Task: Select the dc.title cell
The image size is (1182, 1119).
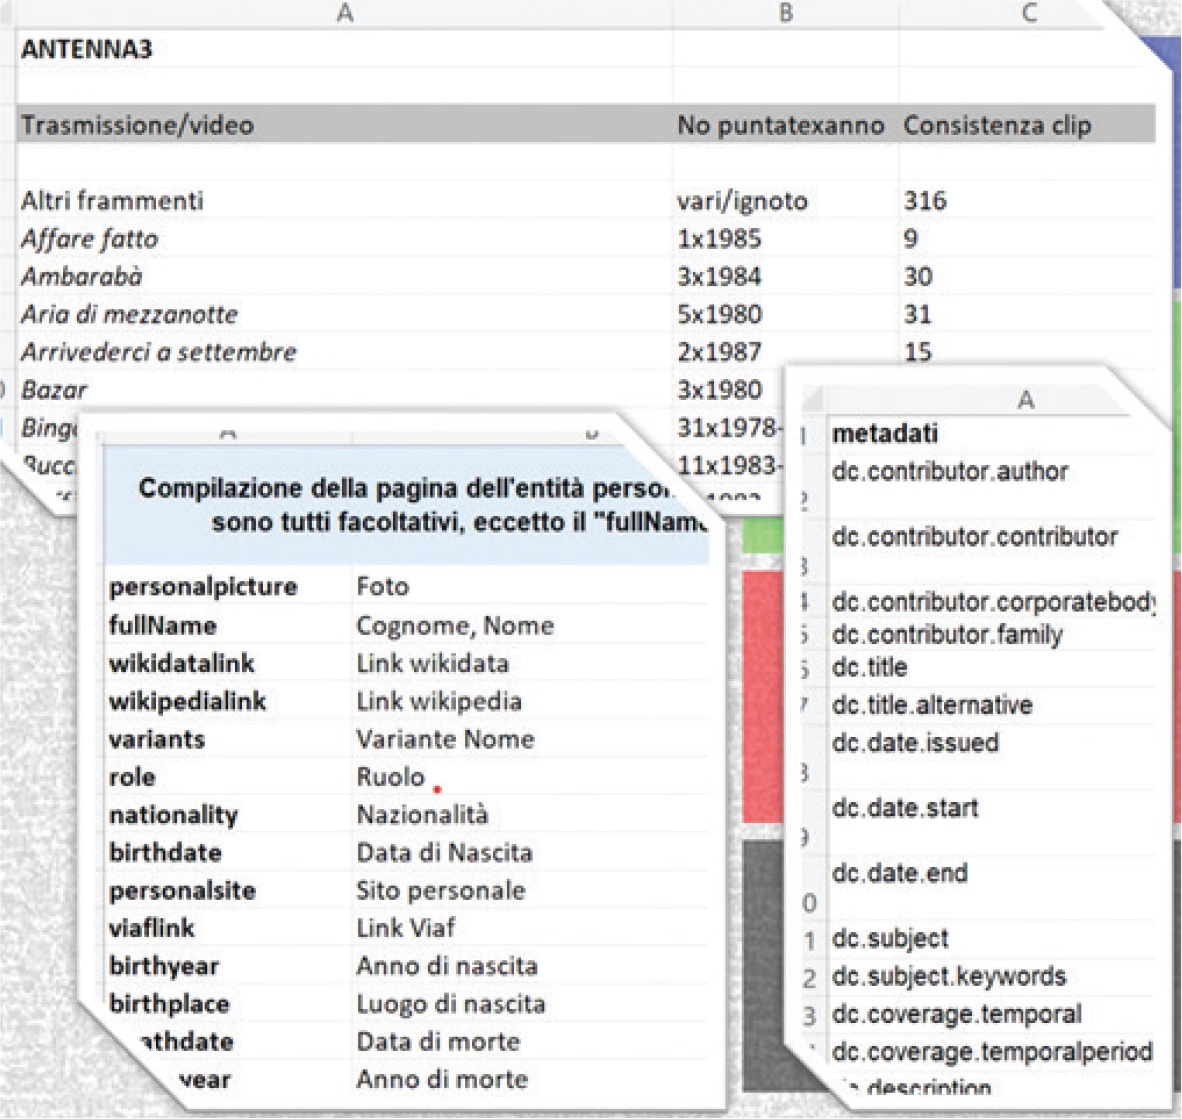Action: click(991, 668)
